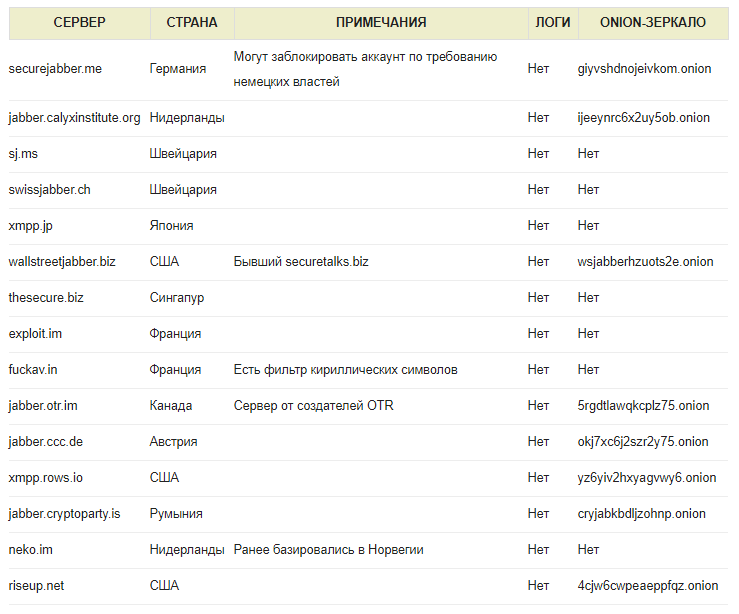Click the СТРАНА column header
This screenshot has width=739, height=614.
pyautogui.click(x=192, y=22)
